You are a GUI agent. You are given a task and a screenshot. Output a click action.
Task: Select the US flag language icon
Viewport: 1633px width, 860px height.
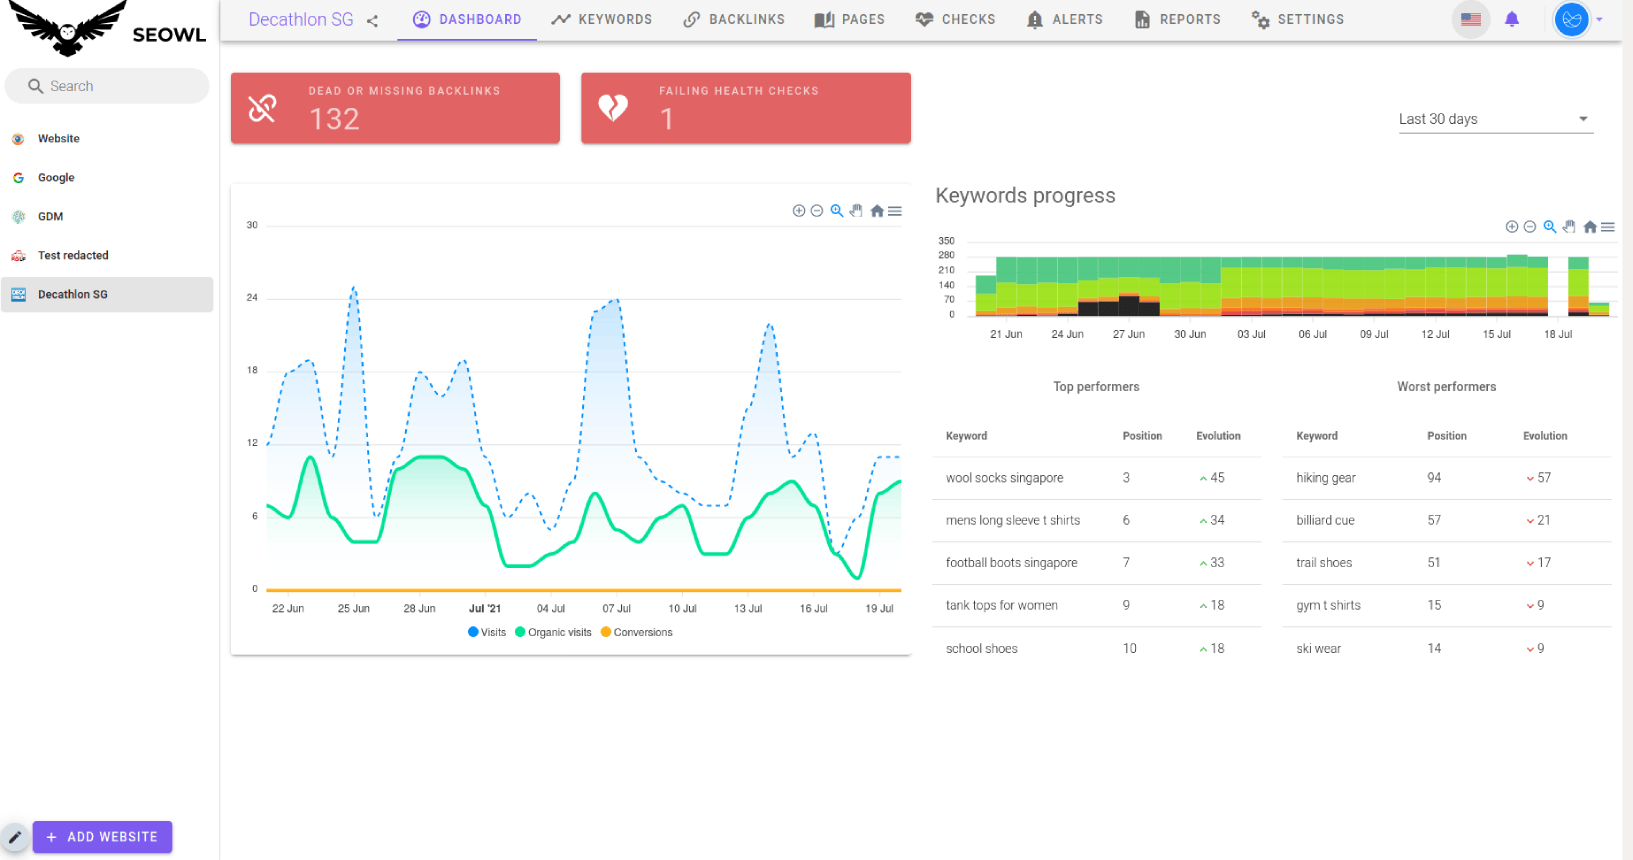coord(1471,19)
